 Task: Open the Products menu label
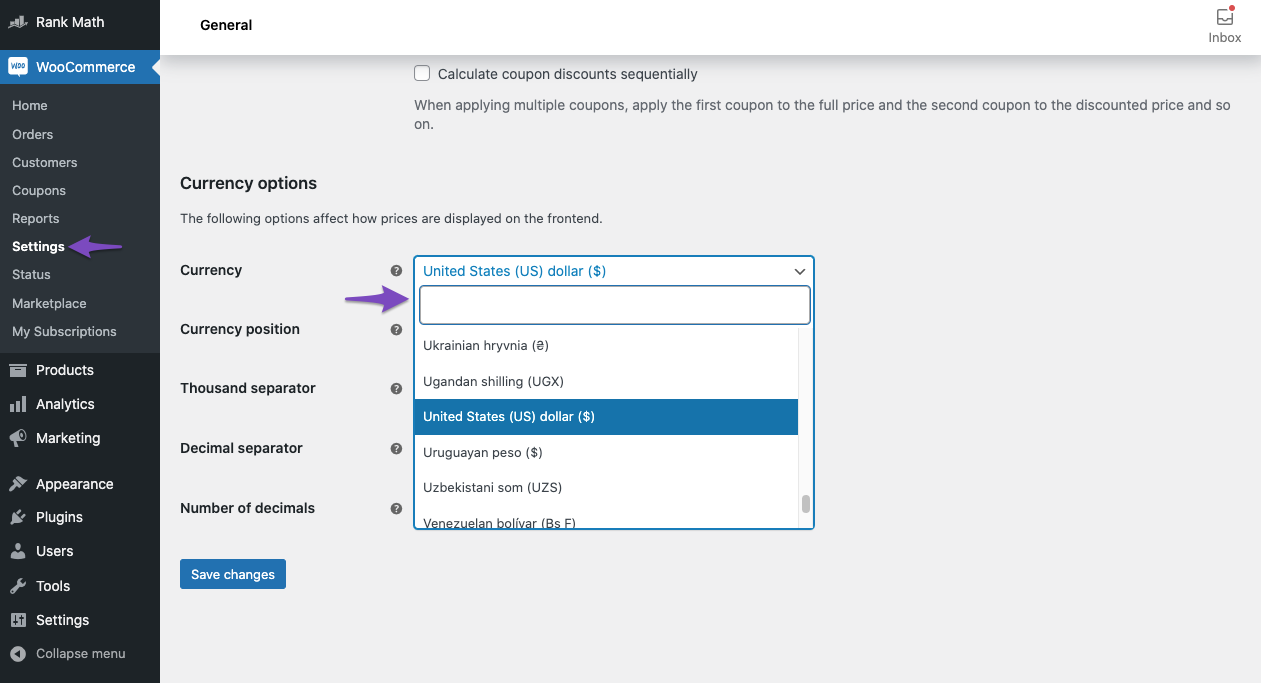point(65,370)
